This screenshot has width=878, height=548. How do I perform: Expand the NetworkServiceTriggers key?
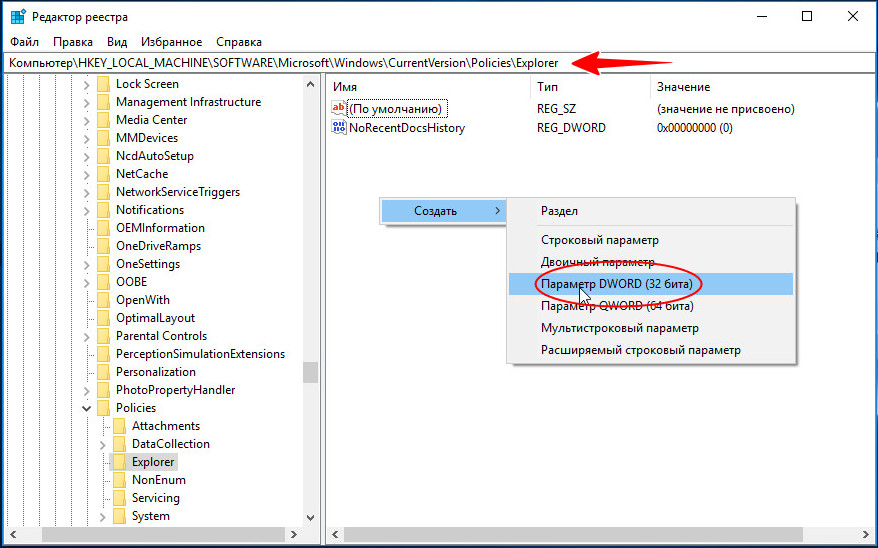point(86,193)
